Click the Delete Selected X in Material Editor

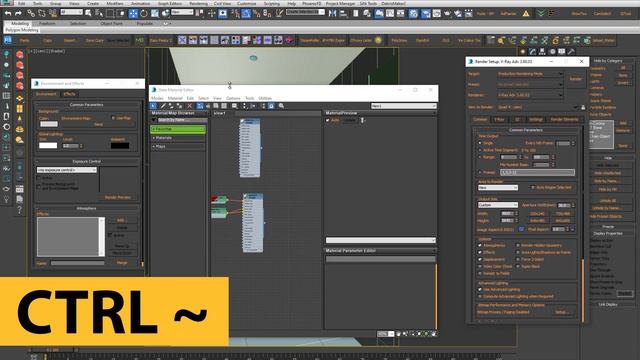tap(189, 106)
